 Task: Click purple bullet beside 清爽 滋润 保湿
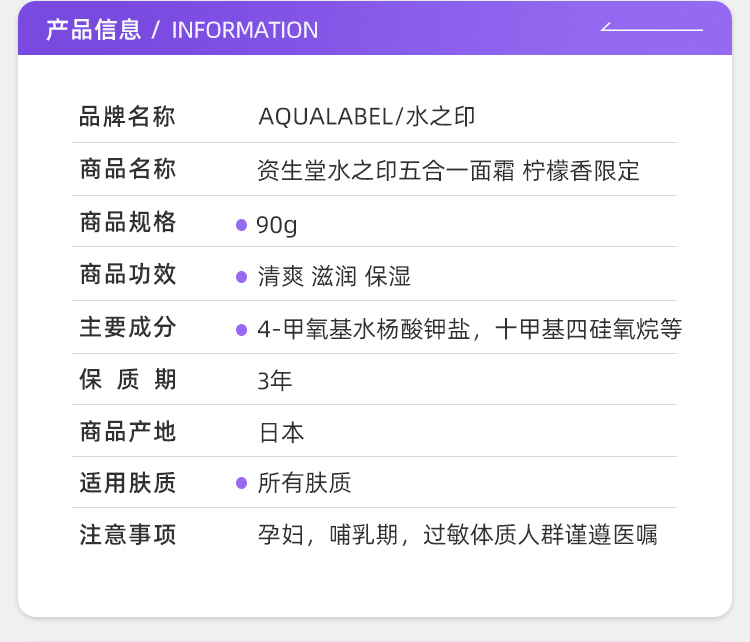click(242, 277)
